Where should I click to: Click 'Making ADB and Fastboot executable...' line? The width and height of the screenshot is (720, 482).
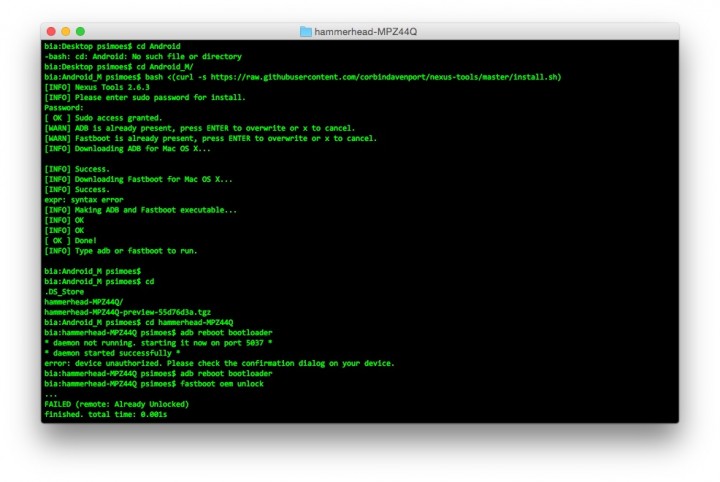coord(141,210)
